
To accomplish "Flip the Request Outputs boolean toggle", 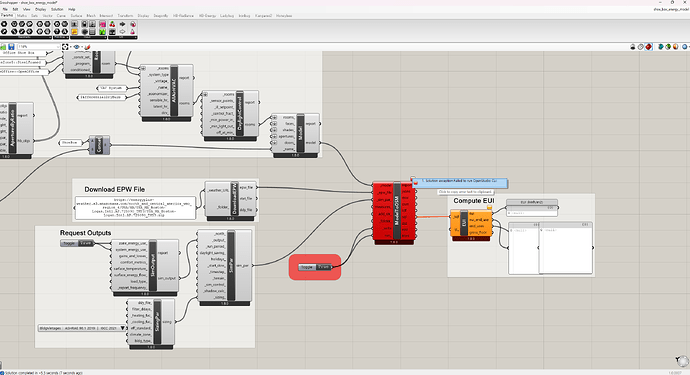I will pos(77,243).
